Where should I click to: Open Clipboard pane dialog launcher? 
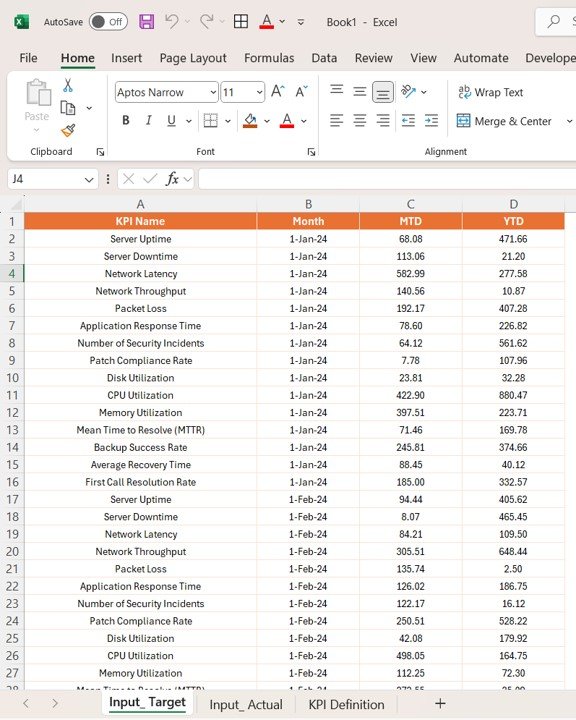pos(100,152)
